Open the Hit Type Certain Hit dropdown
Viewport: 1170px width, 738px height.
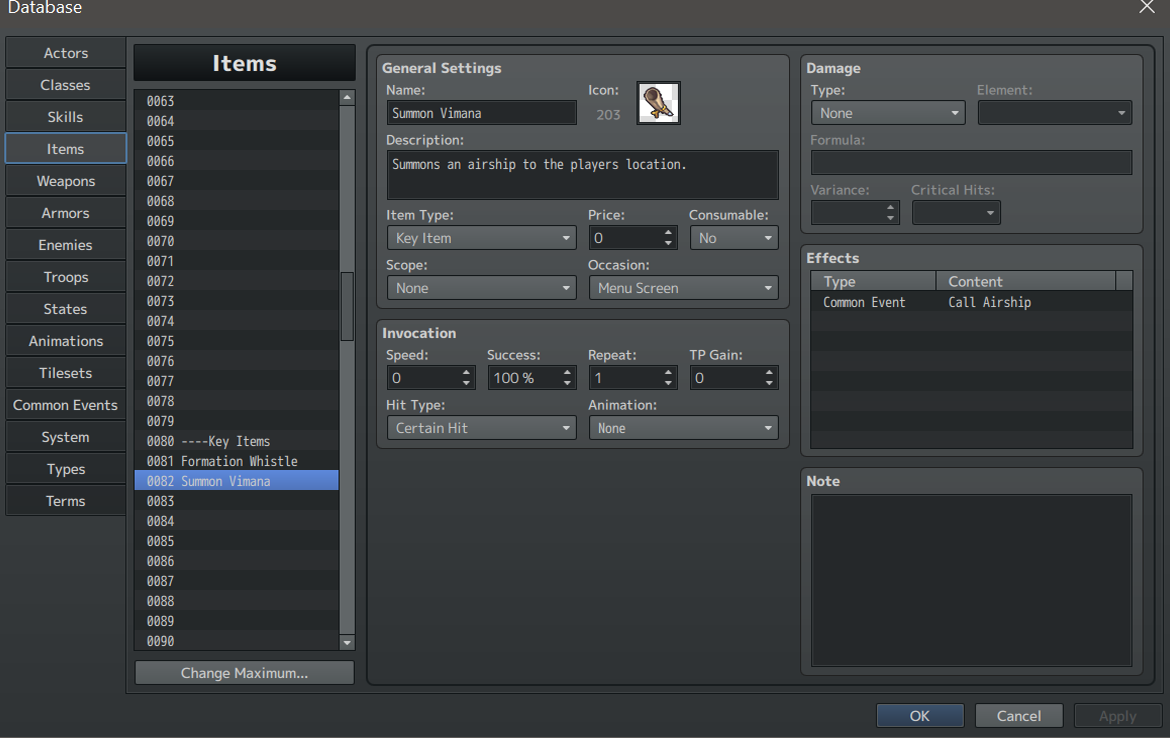pos(481,428)
